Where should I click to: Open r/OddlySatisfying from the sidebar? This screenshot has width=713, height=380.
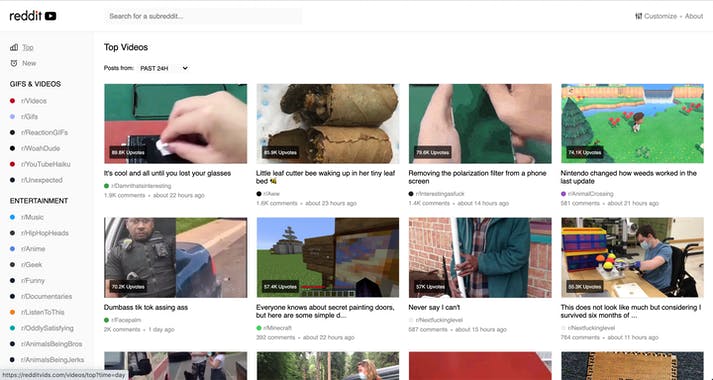pos(47,328)
